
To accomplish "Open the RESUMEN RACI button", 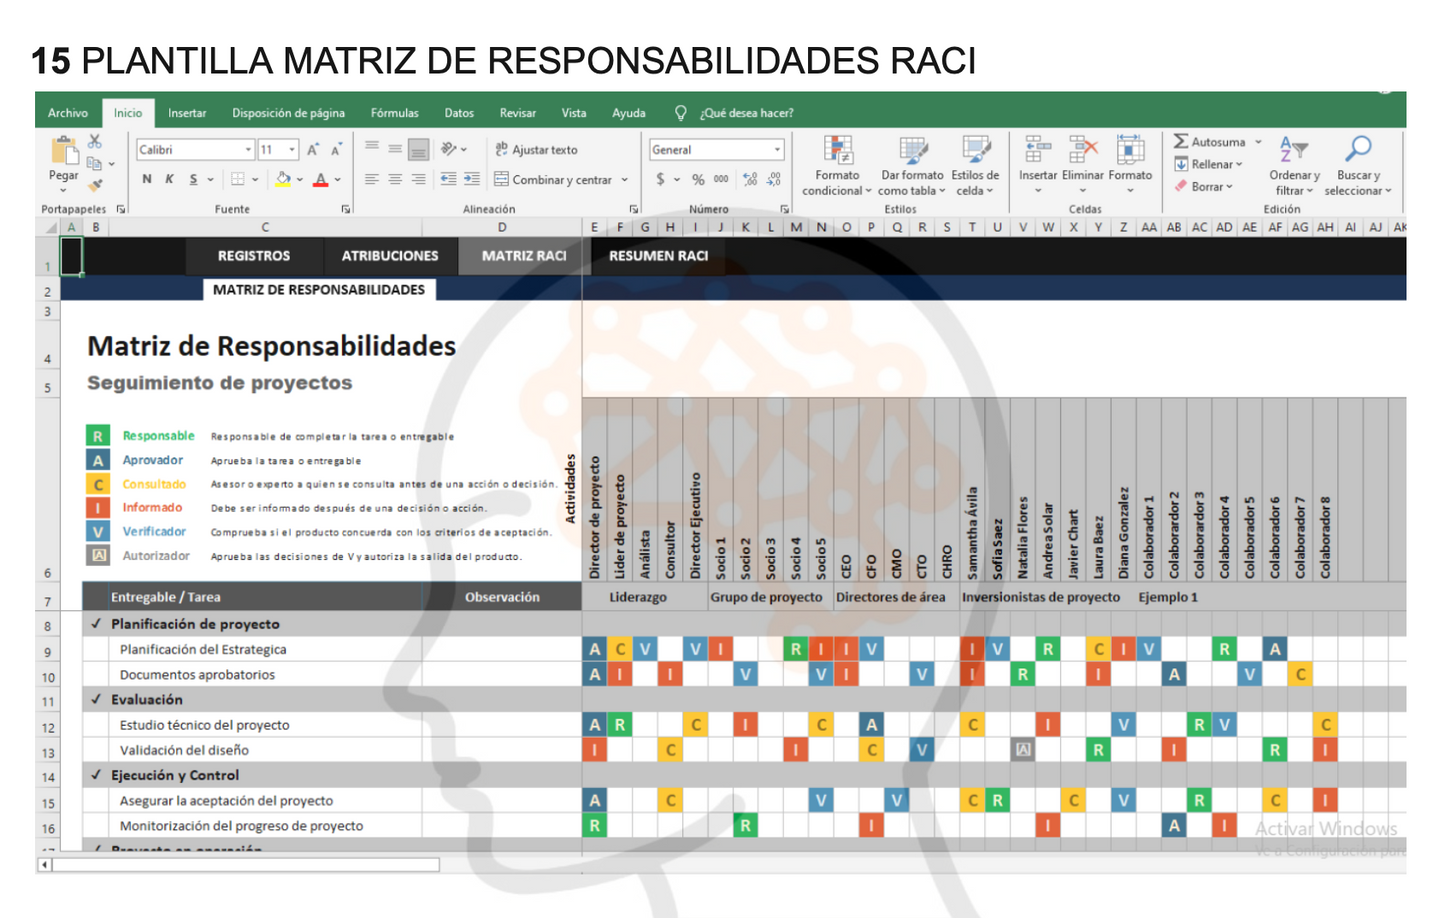I will tap(658, 256).
